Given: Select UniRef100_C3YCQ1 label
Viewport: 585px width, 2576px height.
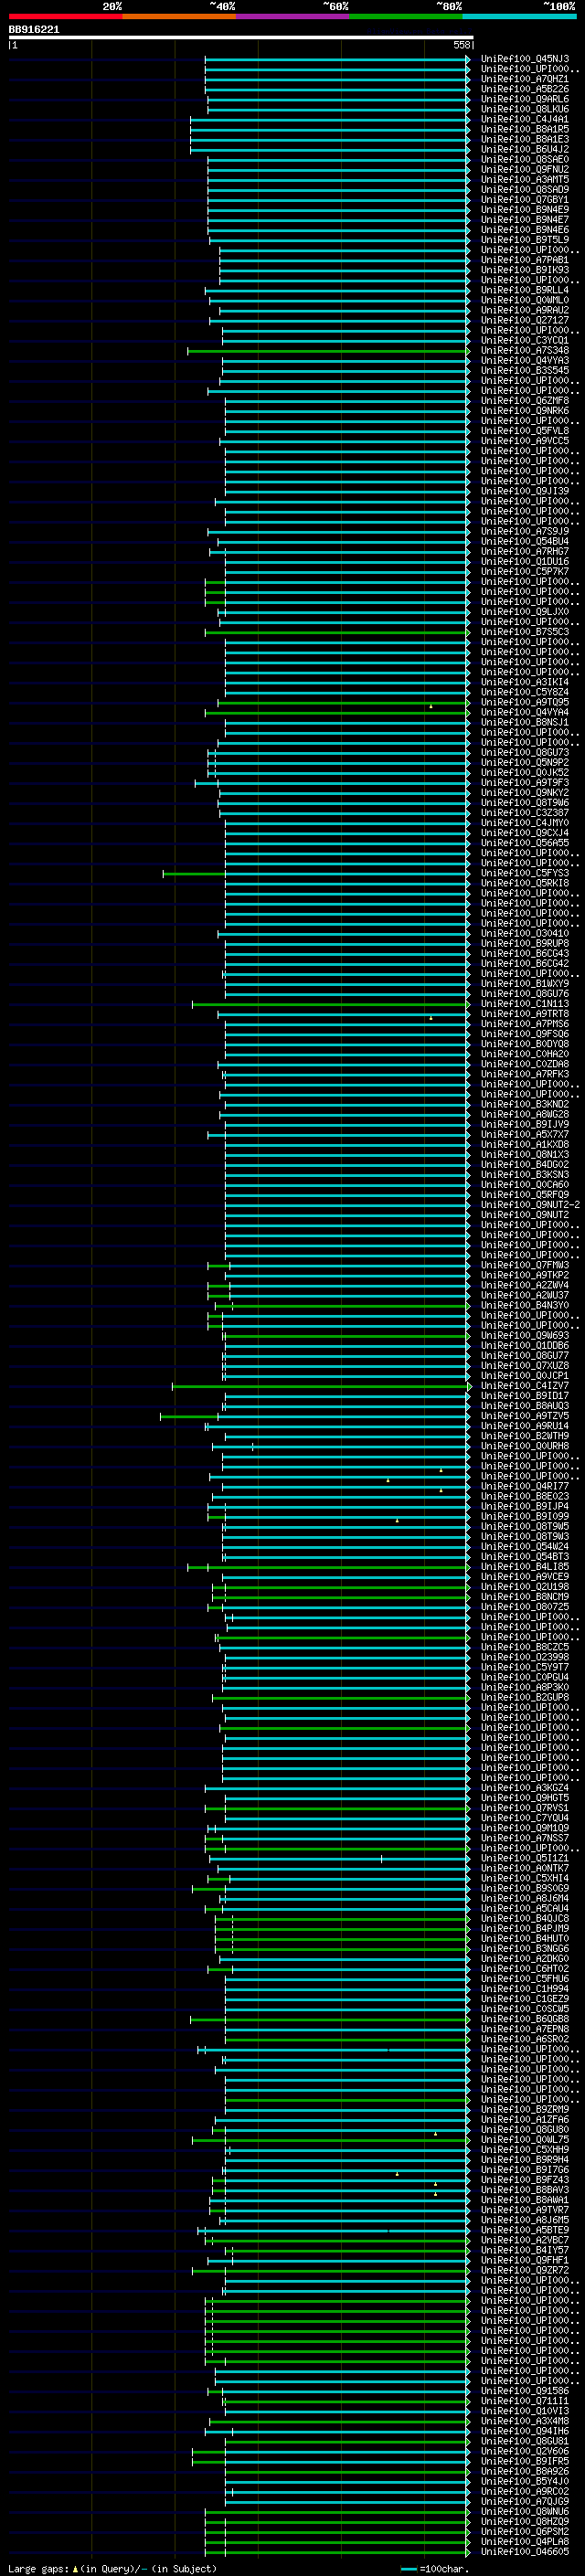Looking at the screenshot, I should [x=525, y=340].
